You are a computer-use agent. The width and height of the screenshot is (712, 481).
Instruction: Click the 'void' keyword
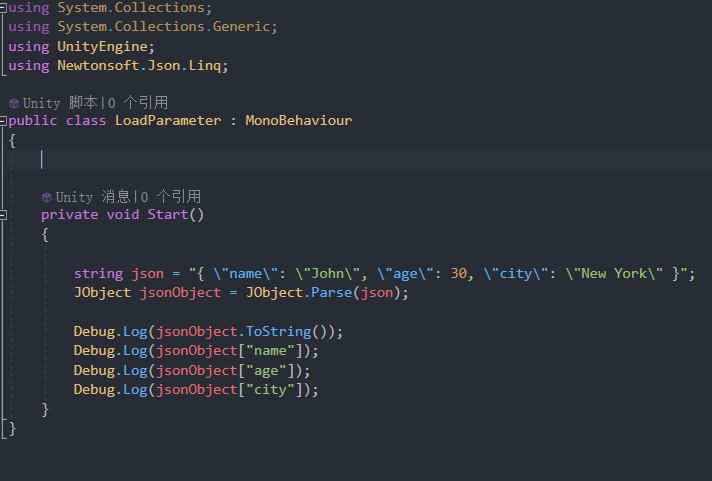123,214
